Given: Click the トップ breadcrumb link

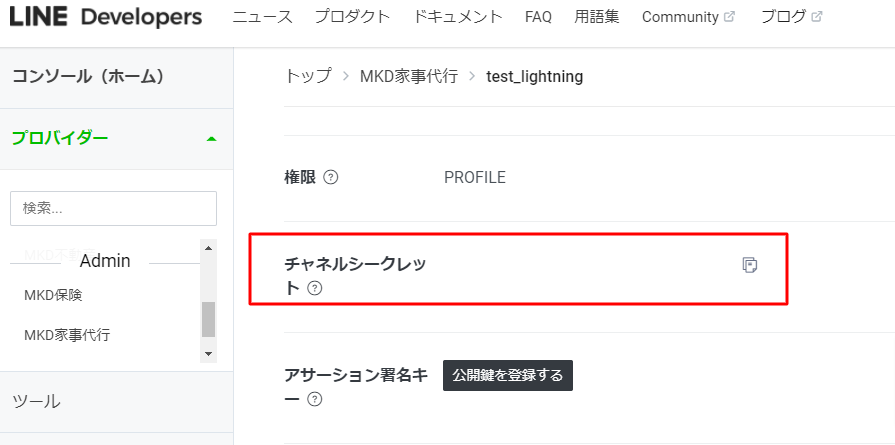Looking at the screenshot, I should (x=308, y=76).
